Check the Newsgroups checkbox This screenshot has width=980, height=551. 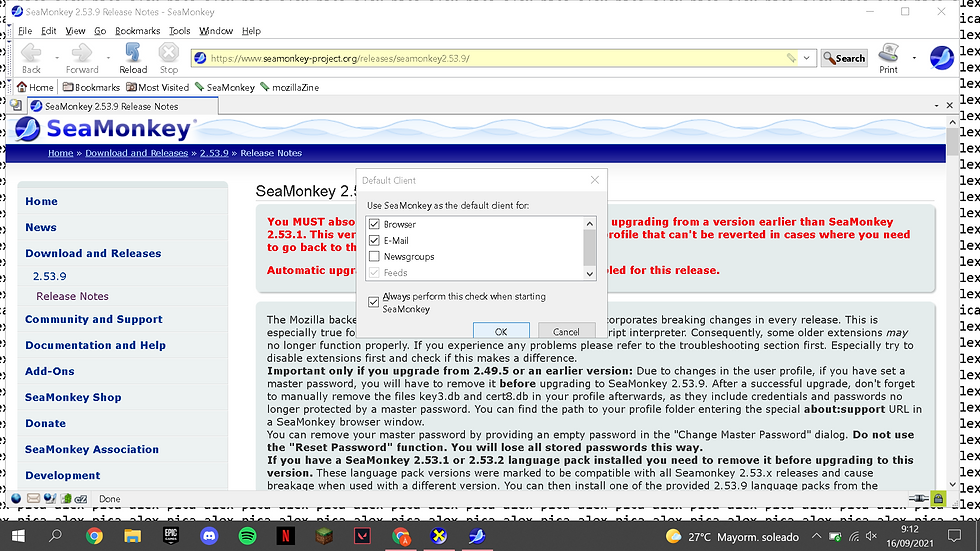(x=374, y=256)
